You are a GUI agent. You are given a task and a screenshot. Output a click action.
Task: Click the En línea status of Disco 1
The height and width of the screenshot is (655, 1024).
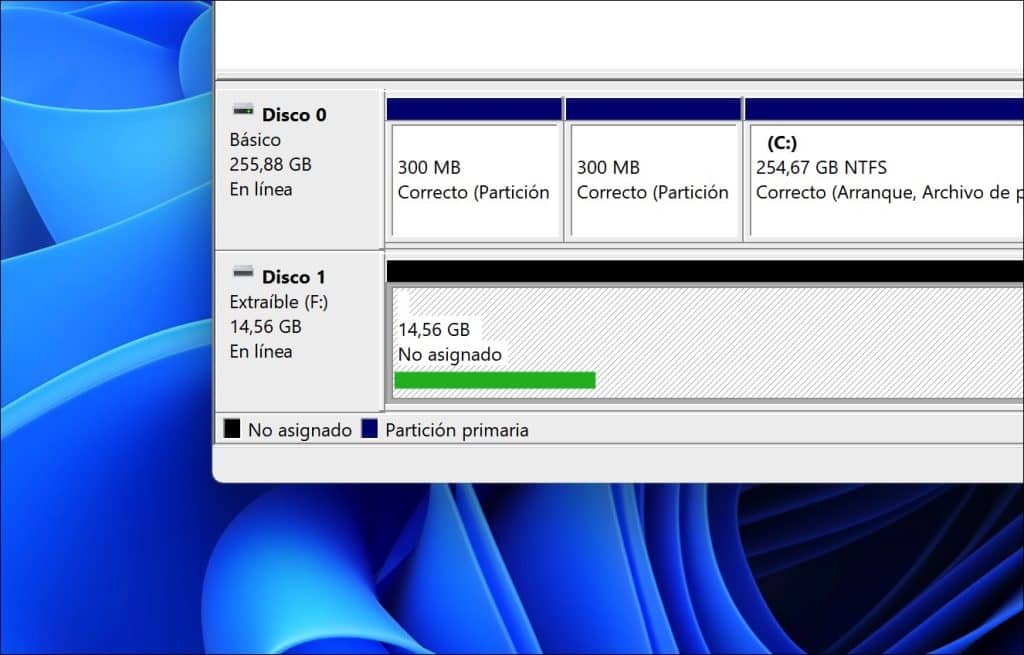coord(261,351)
